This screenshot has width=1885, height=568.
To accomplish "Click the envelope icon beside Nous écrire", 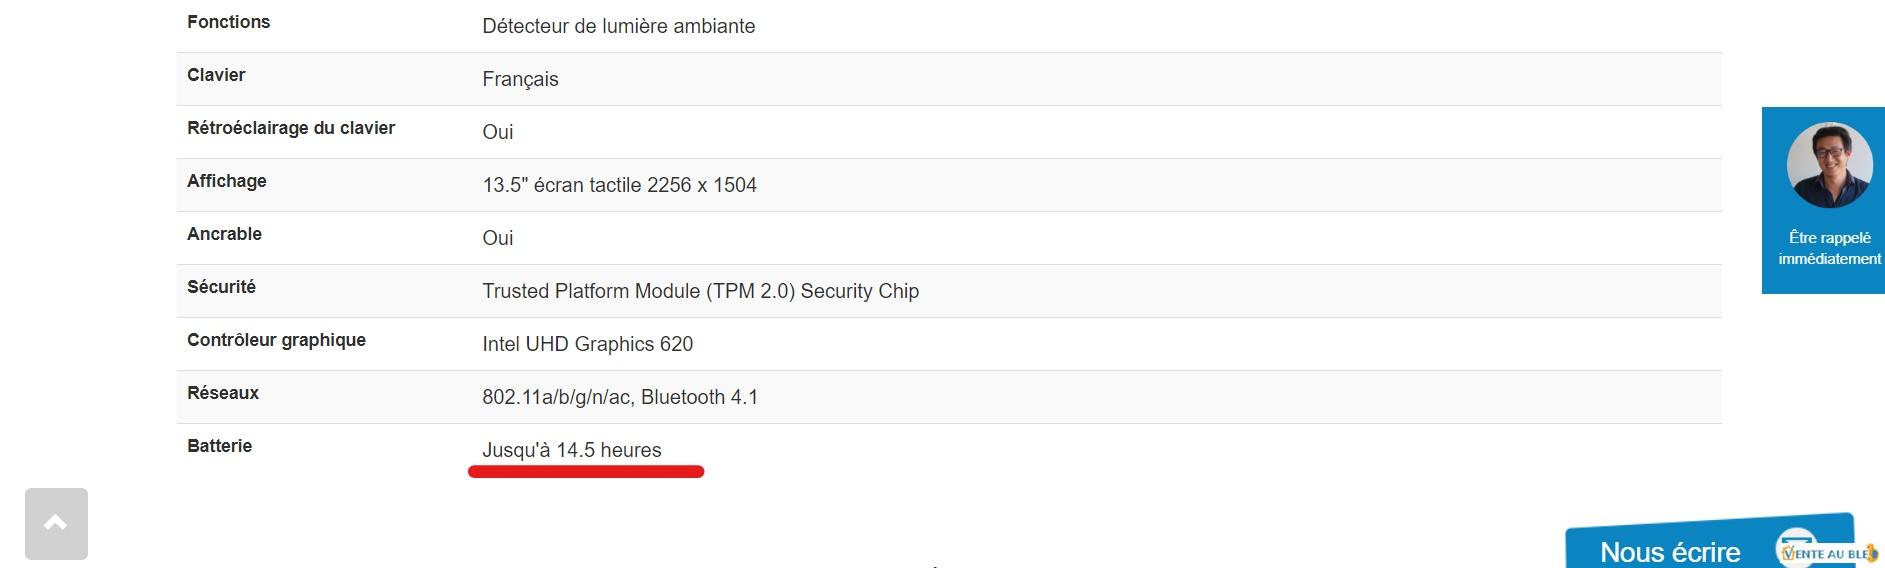I will click(1797, 547).
